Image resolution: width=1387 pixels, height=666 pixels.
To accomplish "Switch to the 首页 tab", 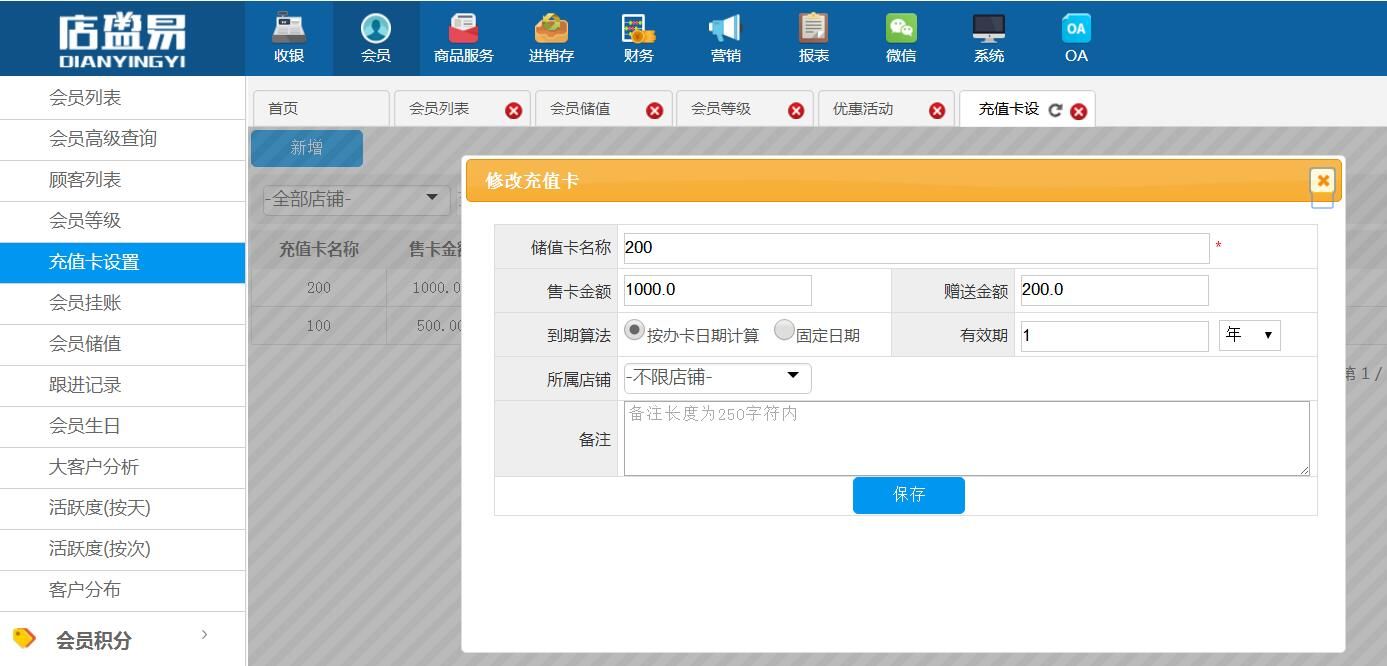I will click(320, 109).
